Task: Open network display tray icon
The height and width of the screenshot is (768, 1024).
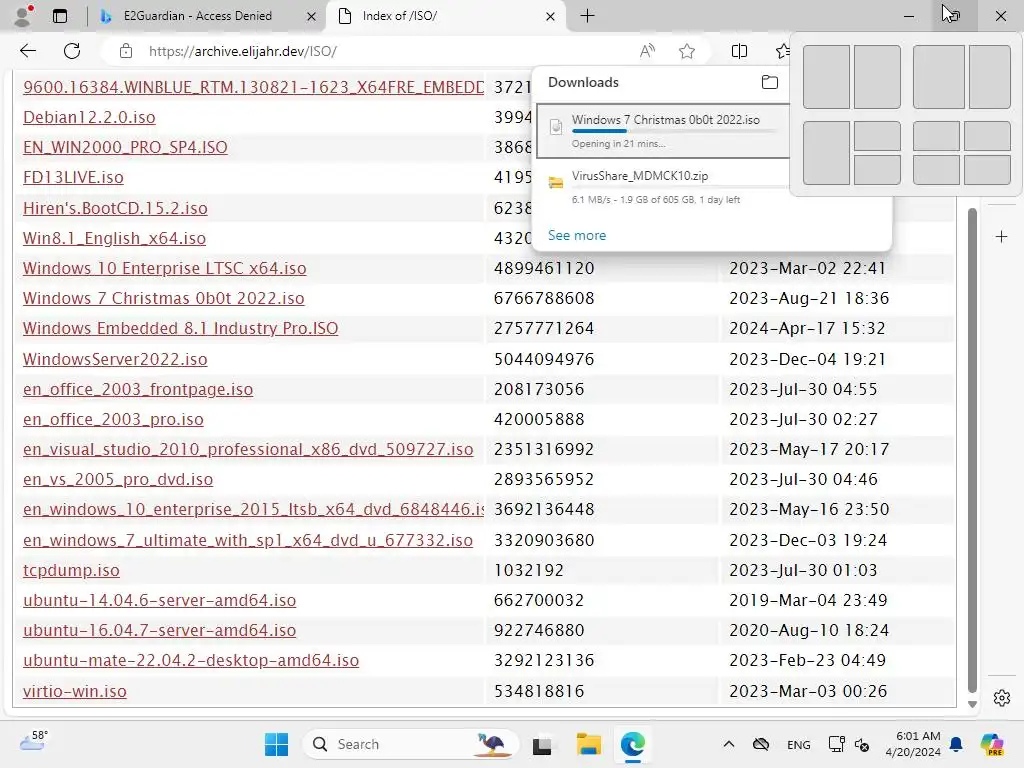Action: click(x=836, y=744)
